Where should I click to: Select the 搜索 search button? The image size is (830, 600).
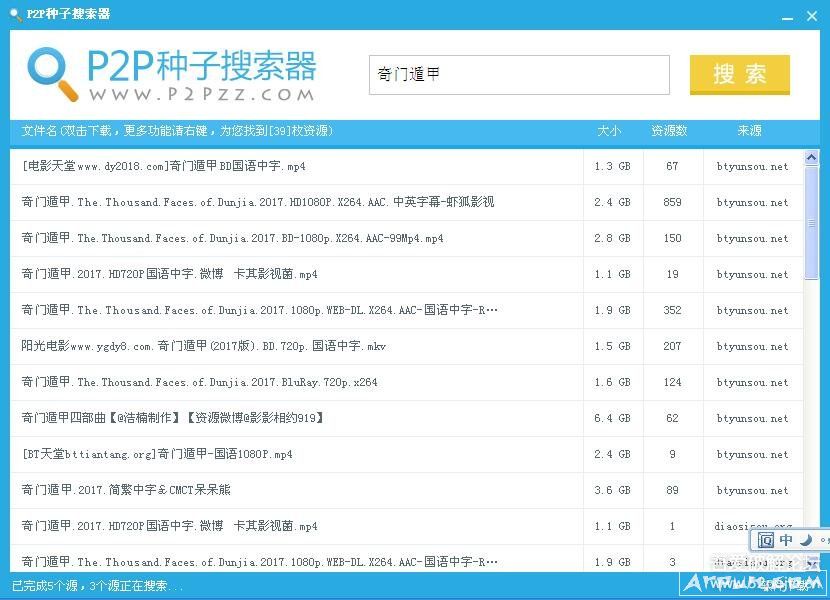coord(739,75)
